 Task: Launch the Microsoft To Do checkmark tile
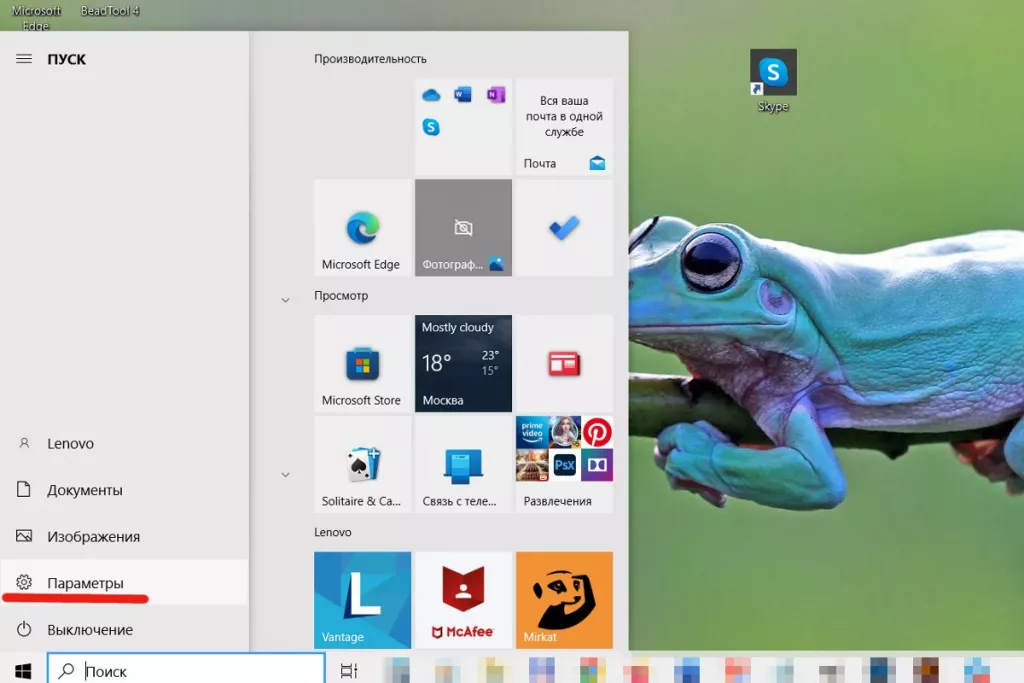coord(564,228)
